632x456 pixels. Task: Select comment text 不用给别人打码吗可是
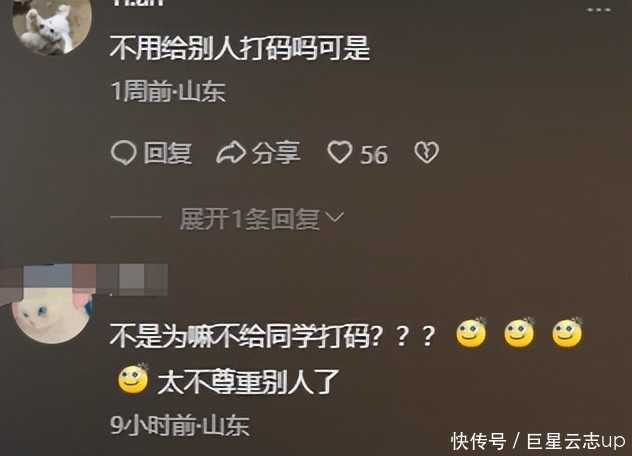point(240,48)
